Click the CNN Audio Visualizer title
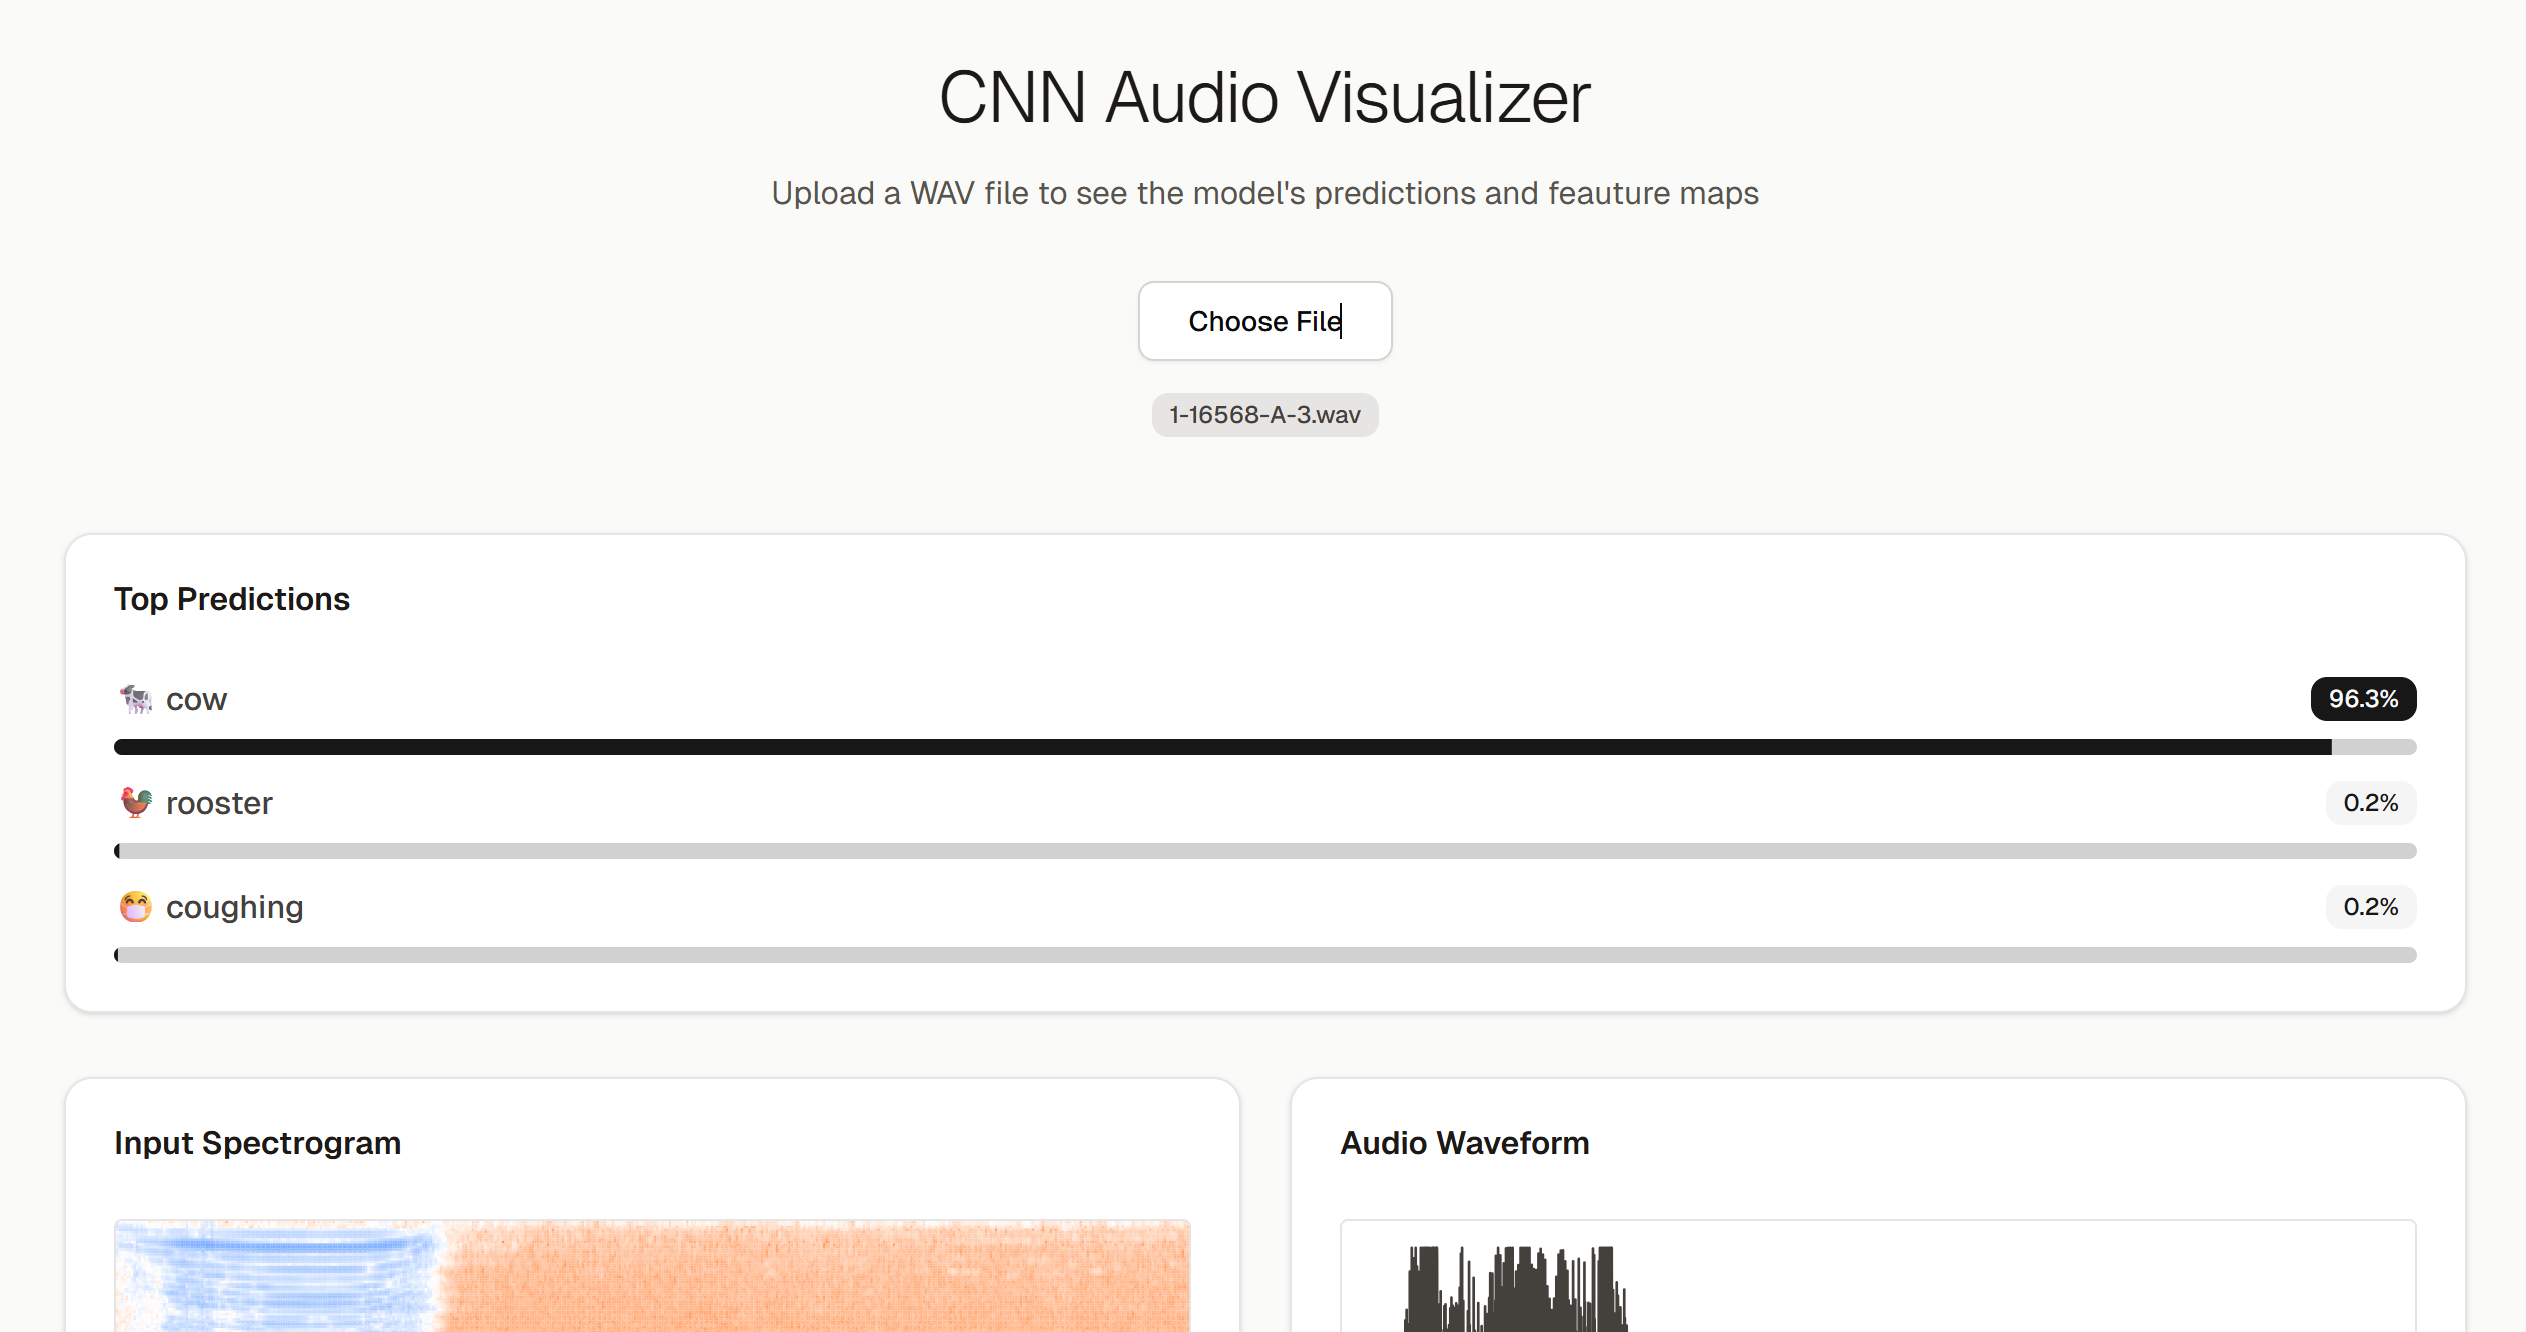The width and height of the screenshot is (2526, 1332). coord(1264,98)
